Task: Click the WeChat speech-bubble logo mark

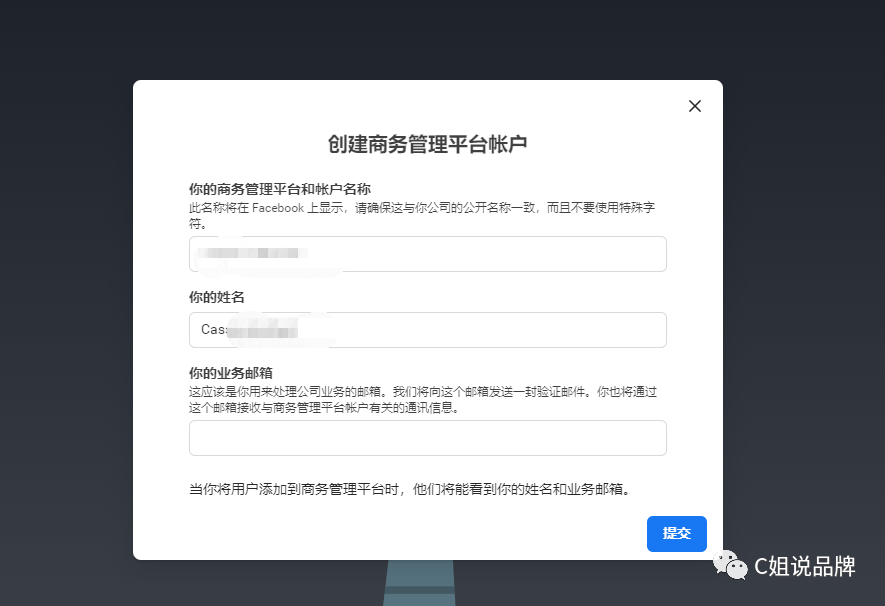Action: tap(729, 567)
